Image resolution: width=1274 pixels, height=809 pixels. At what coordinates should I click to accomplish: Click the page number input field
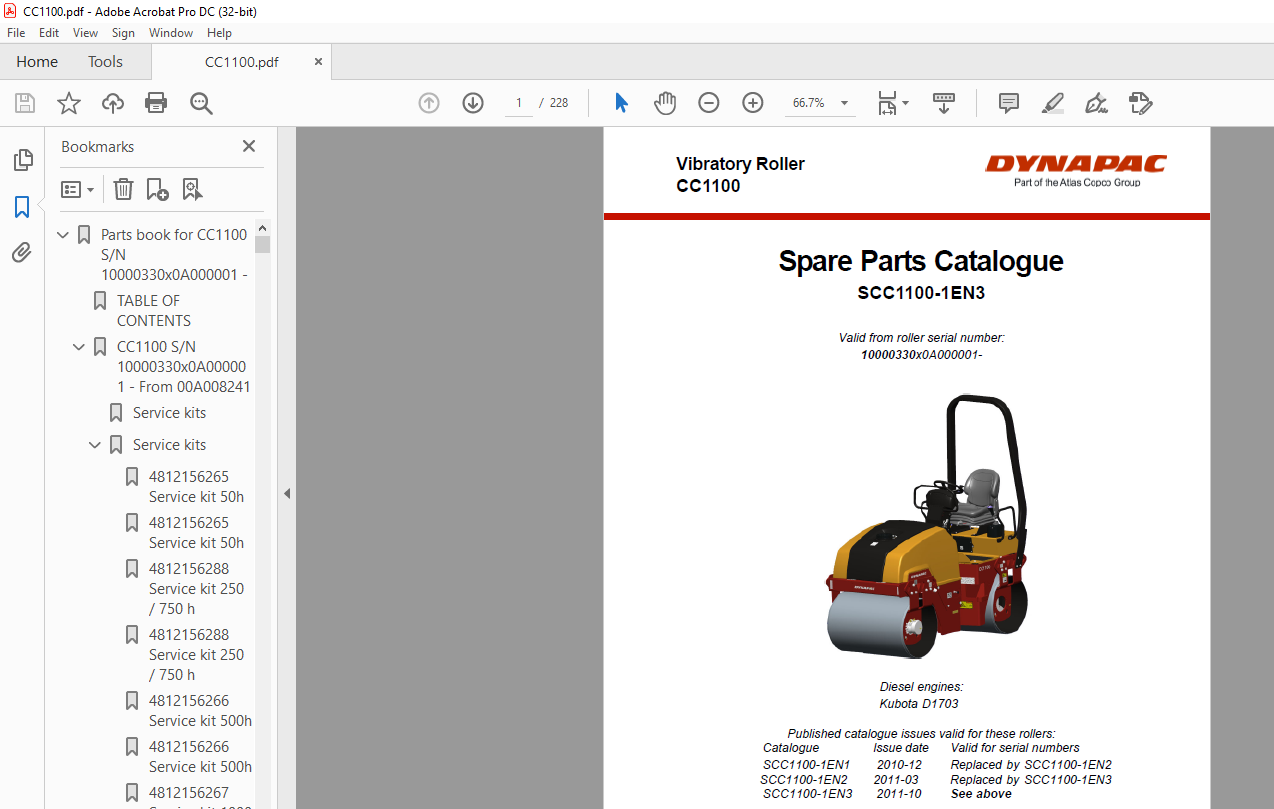[x=519, y=103]
